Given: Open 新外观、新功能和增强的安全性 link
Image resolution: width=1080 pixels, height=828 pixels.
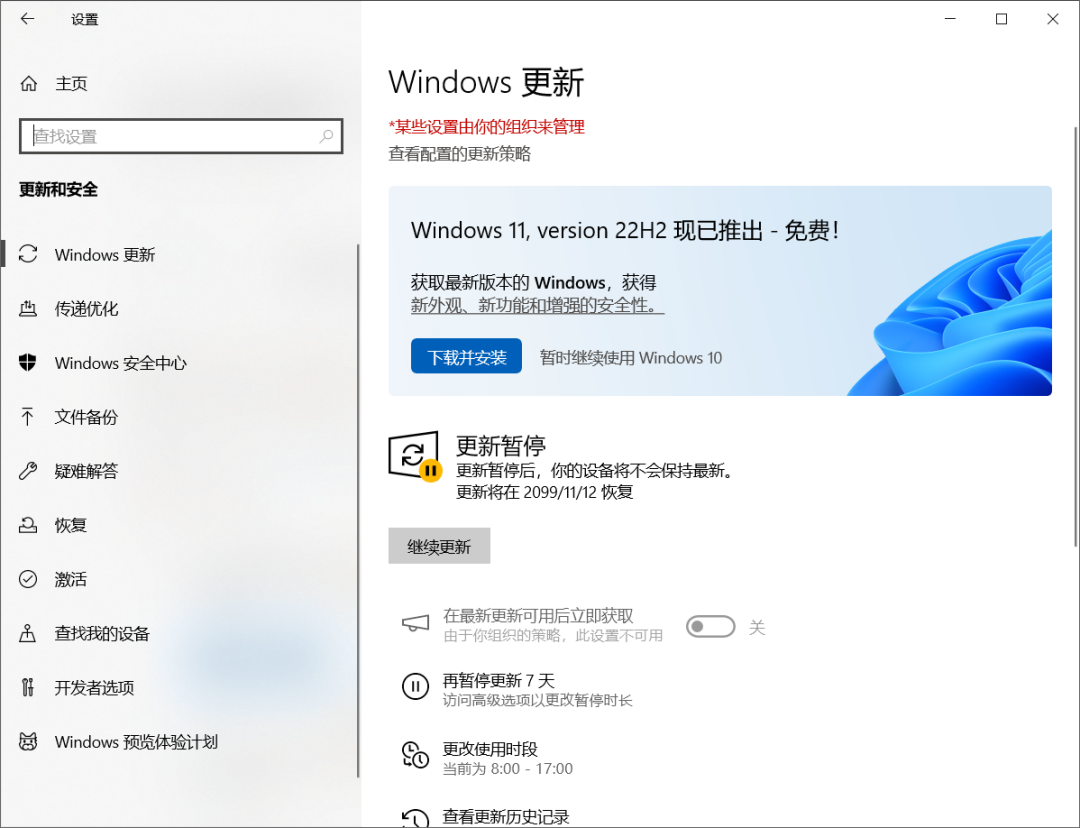Looking at the screenshot, I should pos(537,305).
